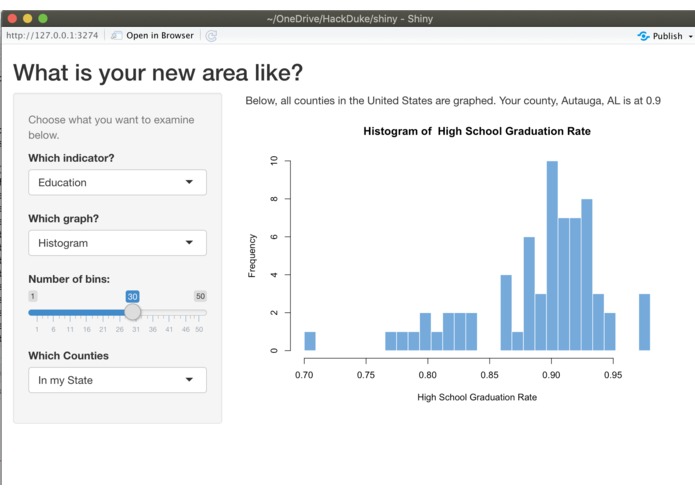The height and width of the screenshot is (494, 695).
Task: Click the High School Graduation Rate x-axis label
Action: tap(477, 397)
